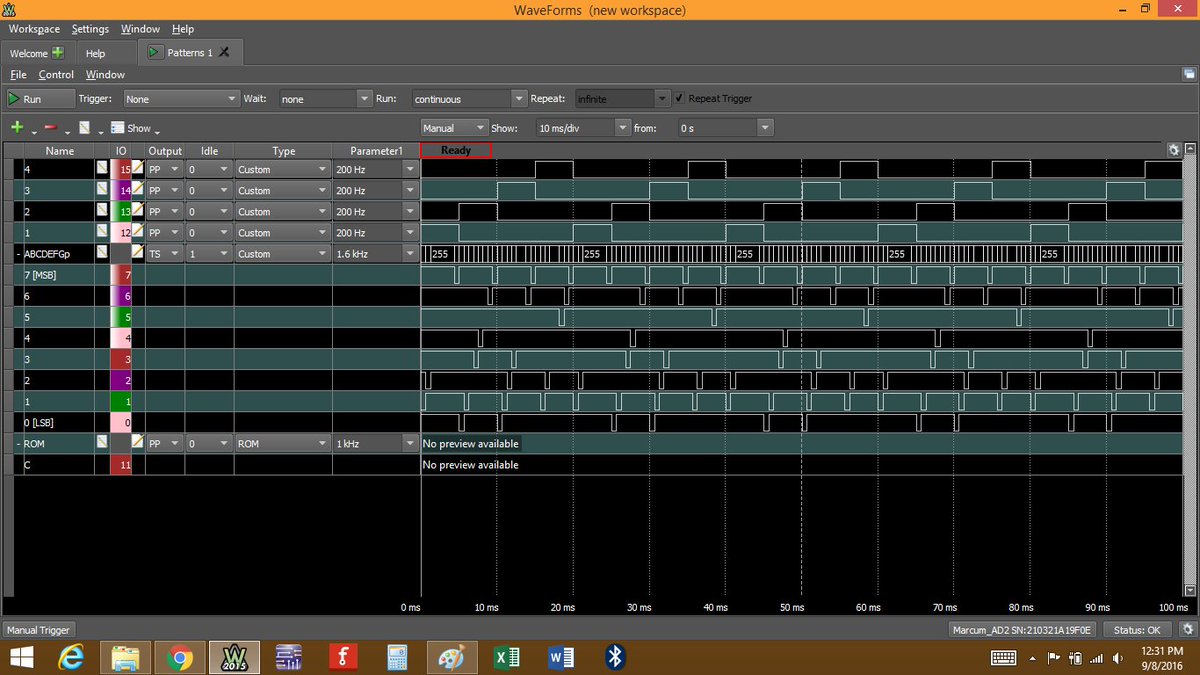Click the Run button
The height and width of the screenshot is (675, 1200).
point(39,99)
